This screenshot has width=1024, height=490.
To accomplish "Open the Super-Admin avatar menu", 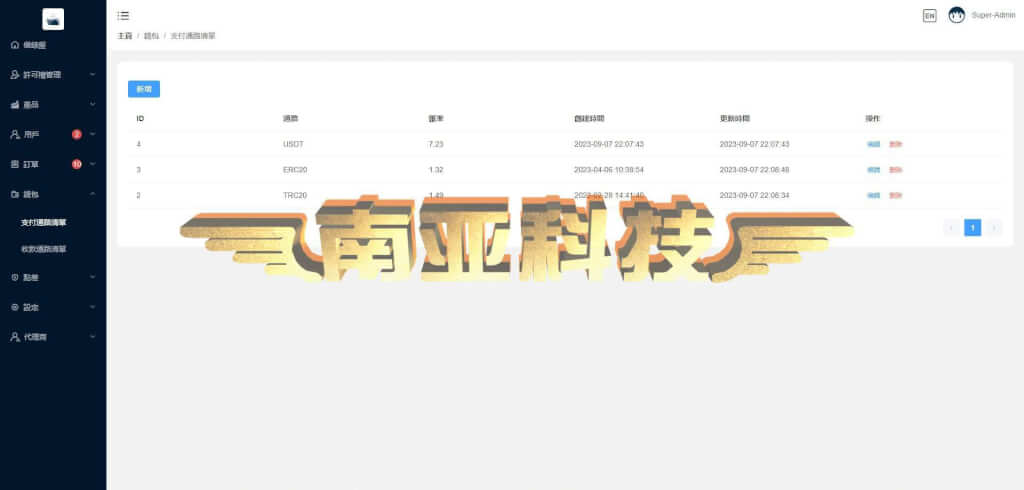I will (957, 15).
